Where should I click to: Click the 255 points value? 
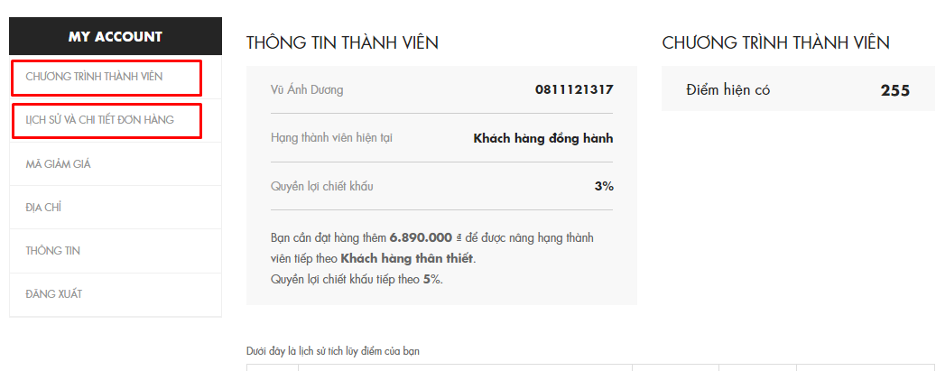895,91
